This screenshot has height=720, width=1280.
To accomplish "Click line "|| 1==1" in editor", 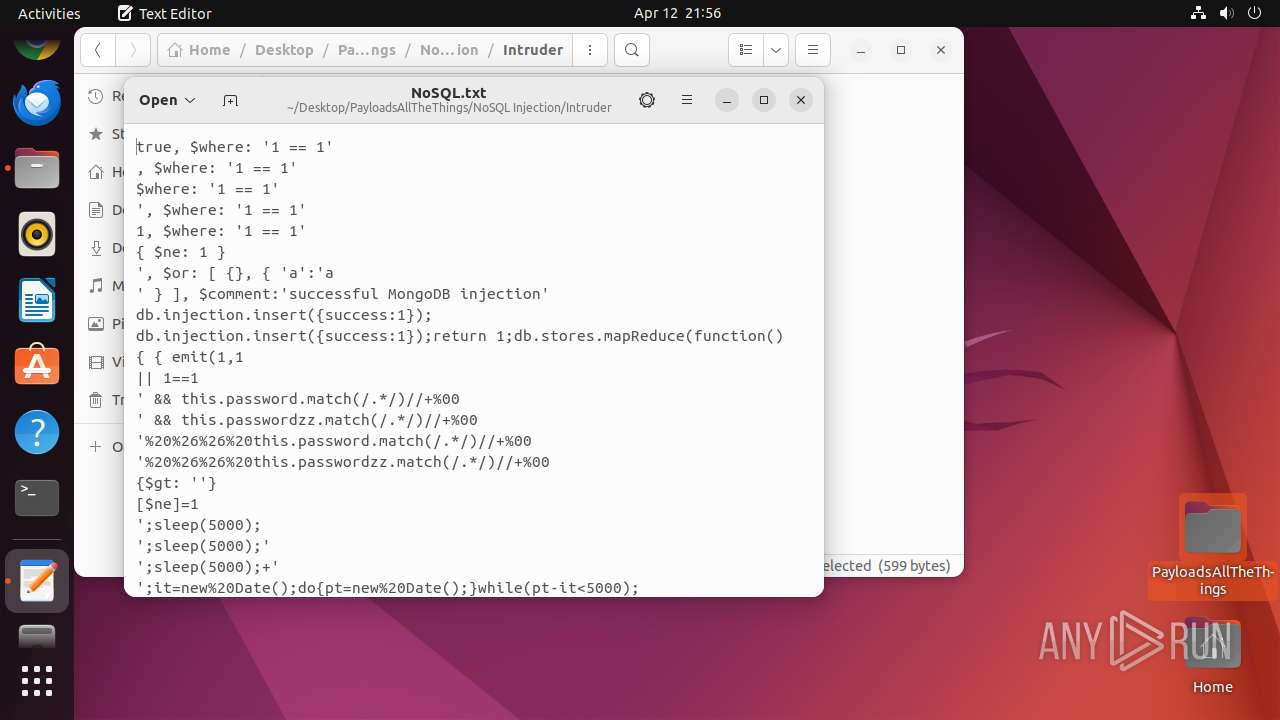I will 168,378.
